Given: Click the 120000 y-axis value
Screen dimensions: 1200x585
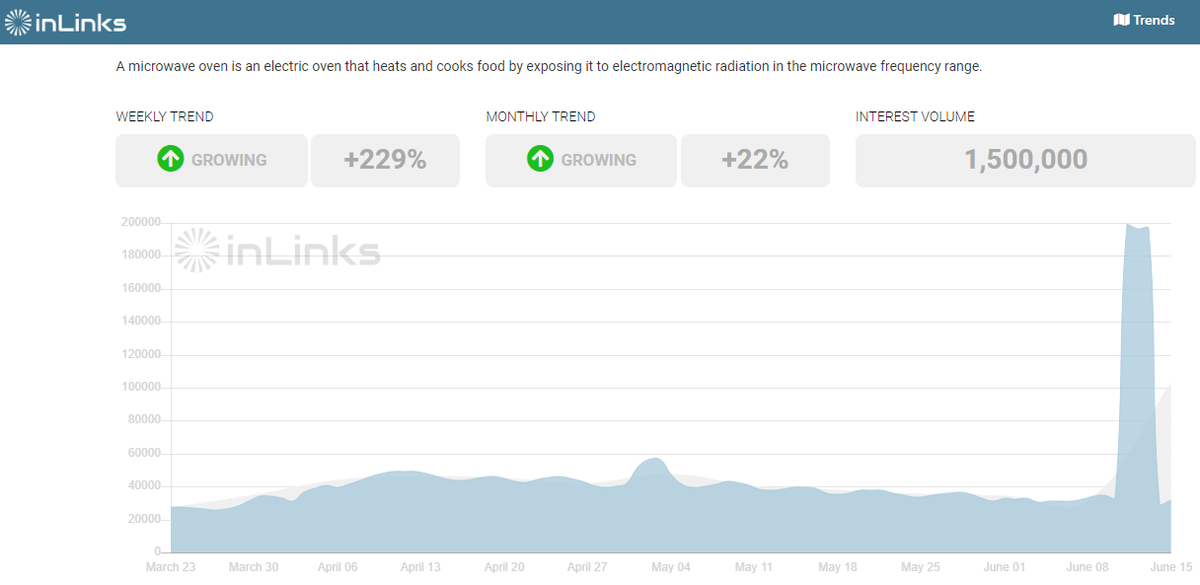Looking at the screenshot, I should click(141, 354).
